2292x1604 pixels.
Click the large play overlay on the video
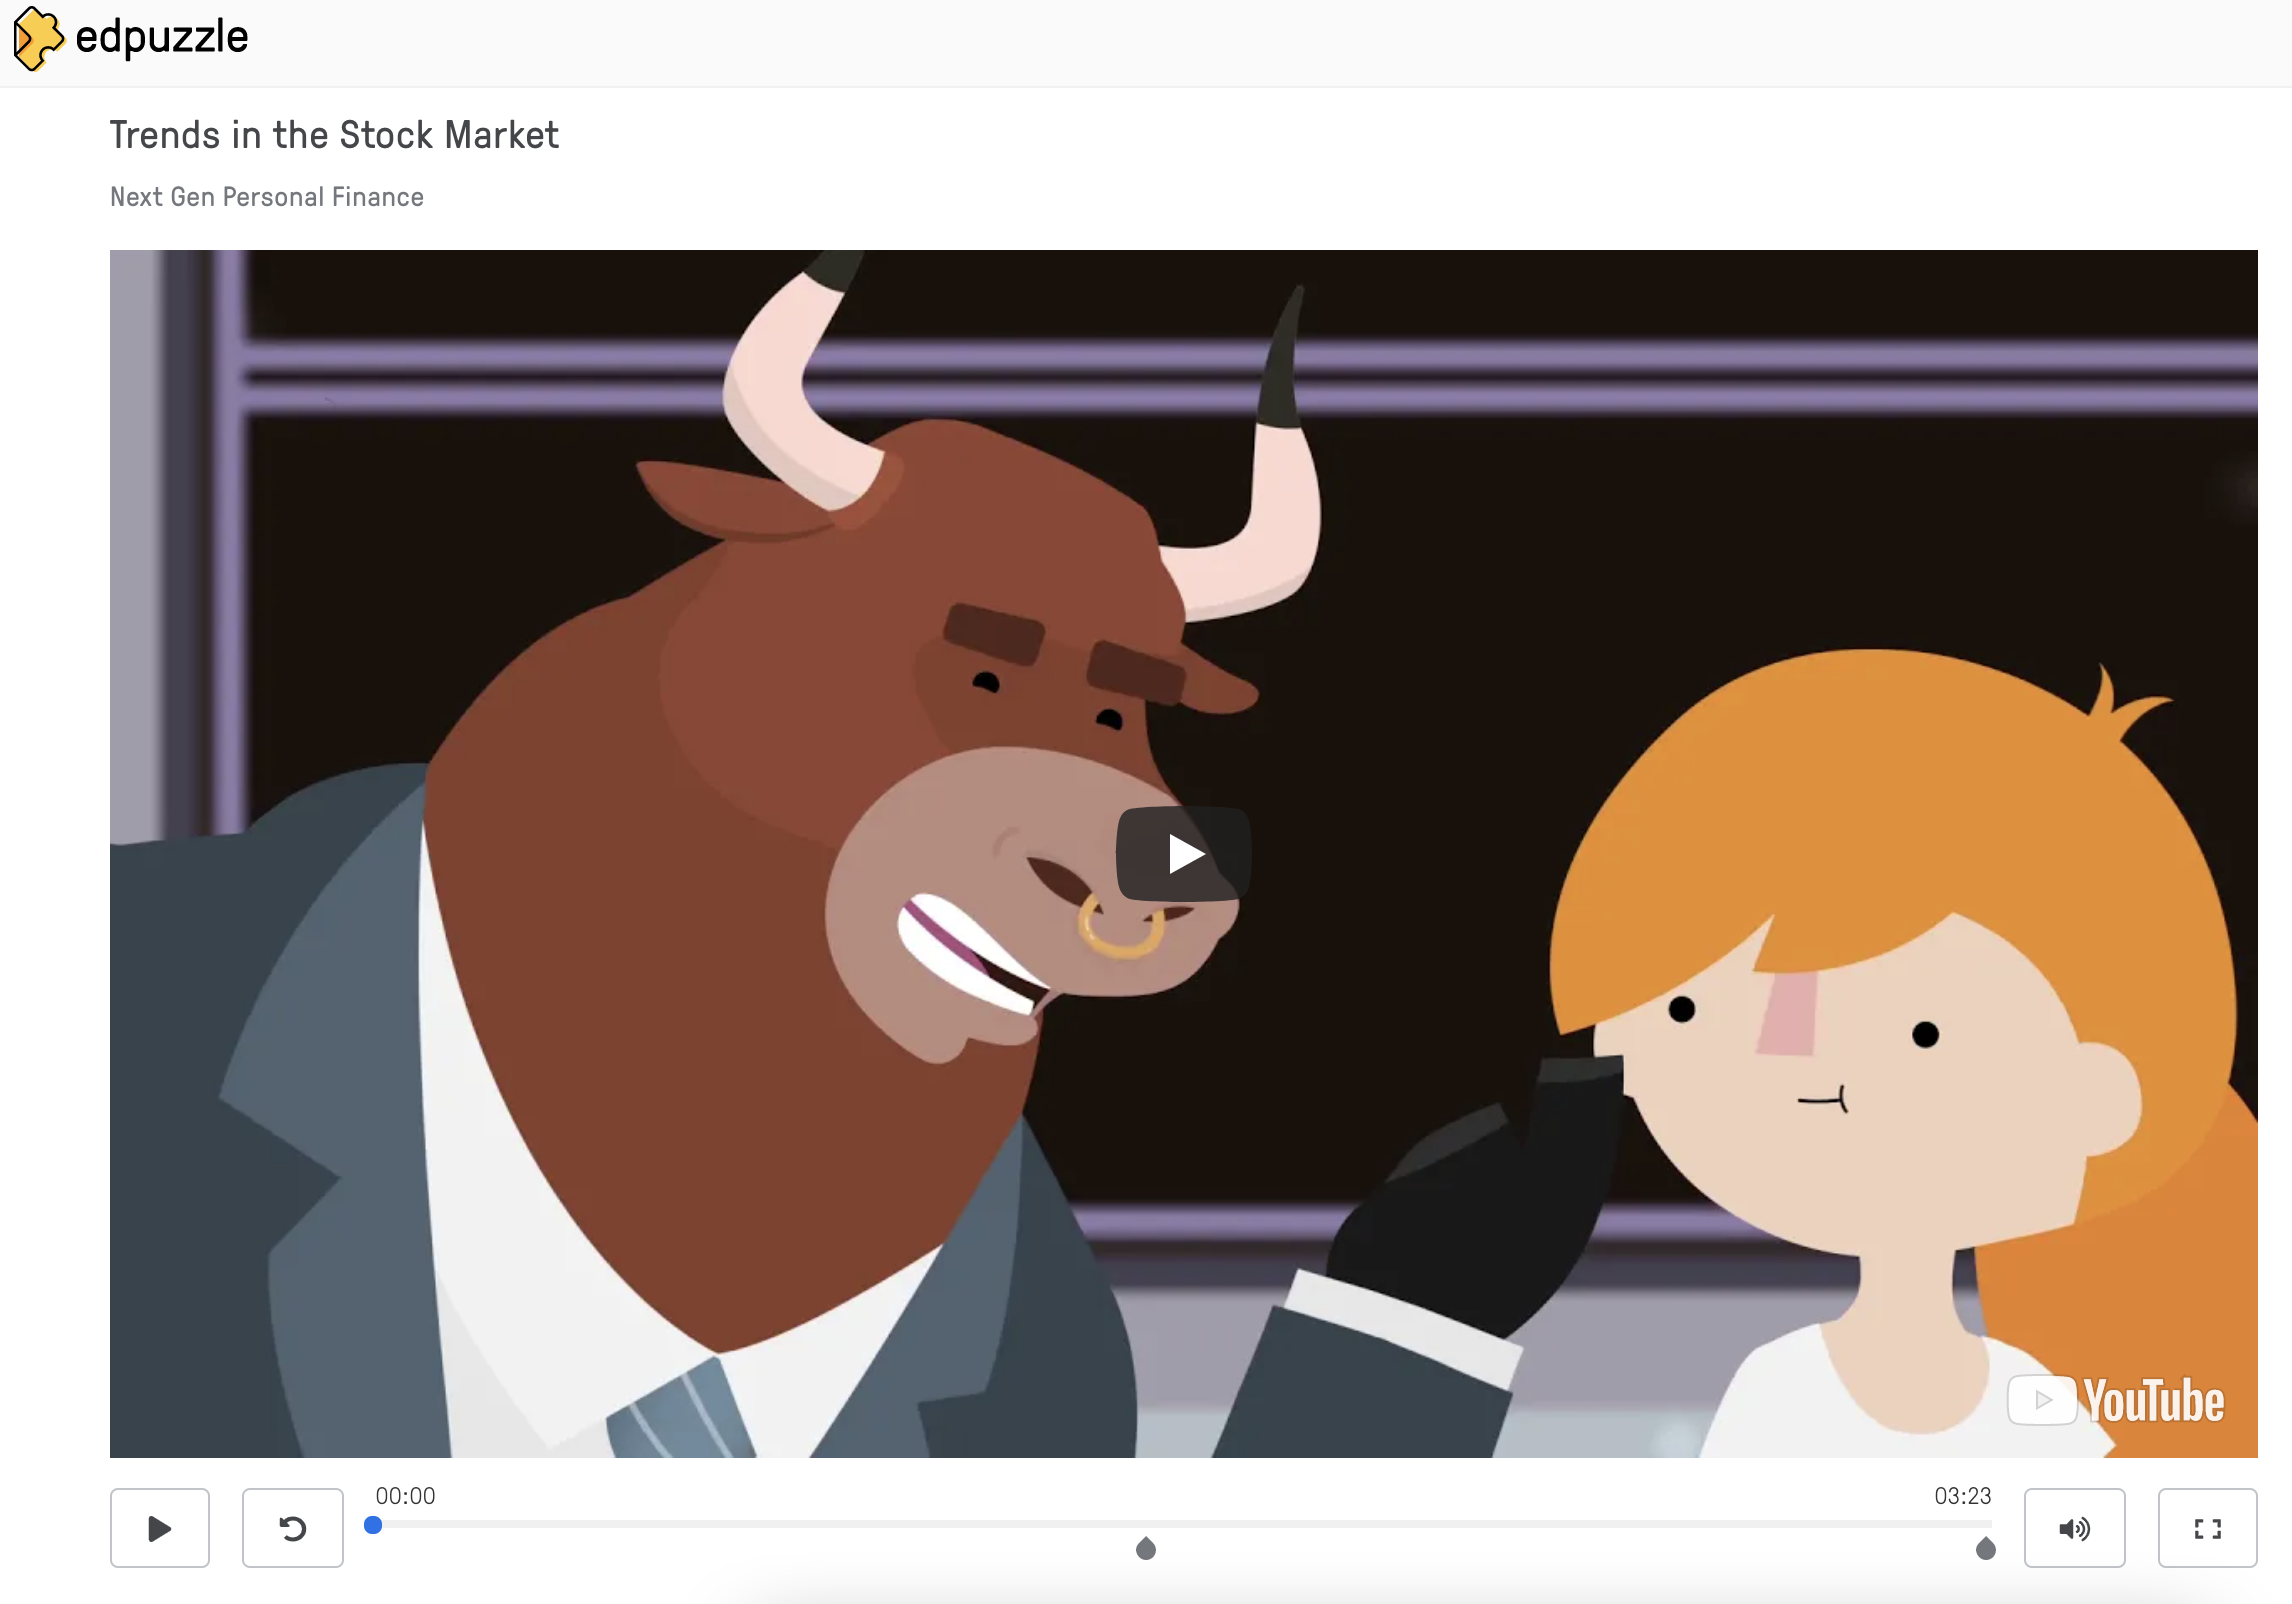(x=1184, y=854)
